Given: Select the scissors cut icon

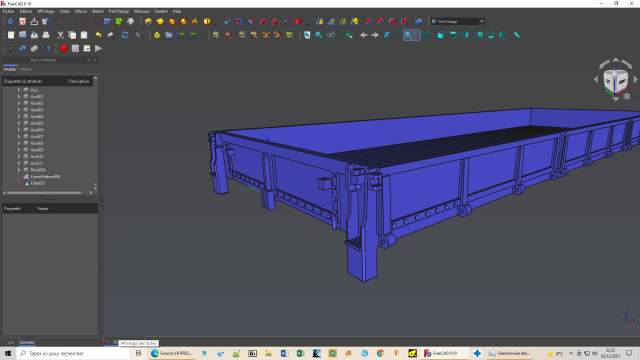Looking at the screenshot, I should (x=60, y=35).
